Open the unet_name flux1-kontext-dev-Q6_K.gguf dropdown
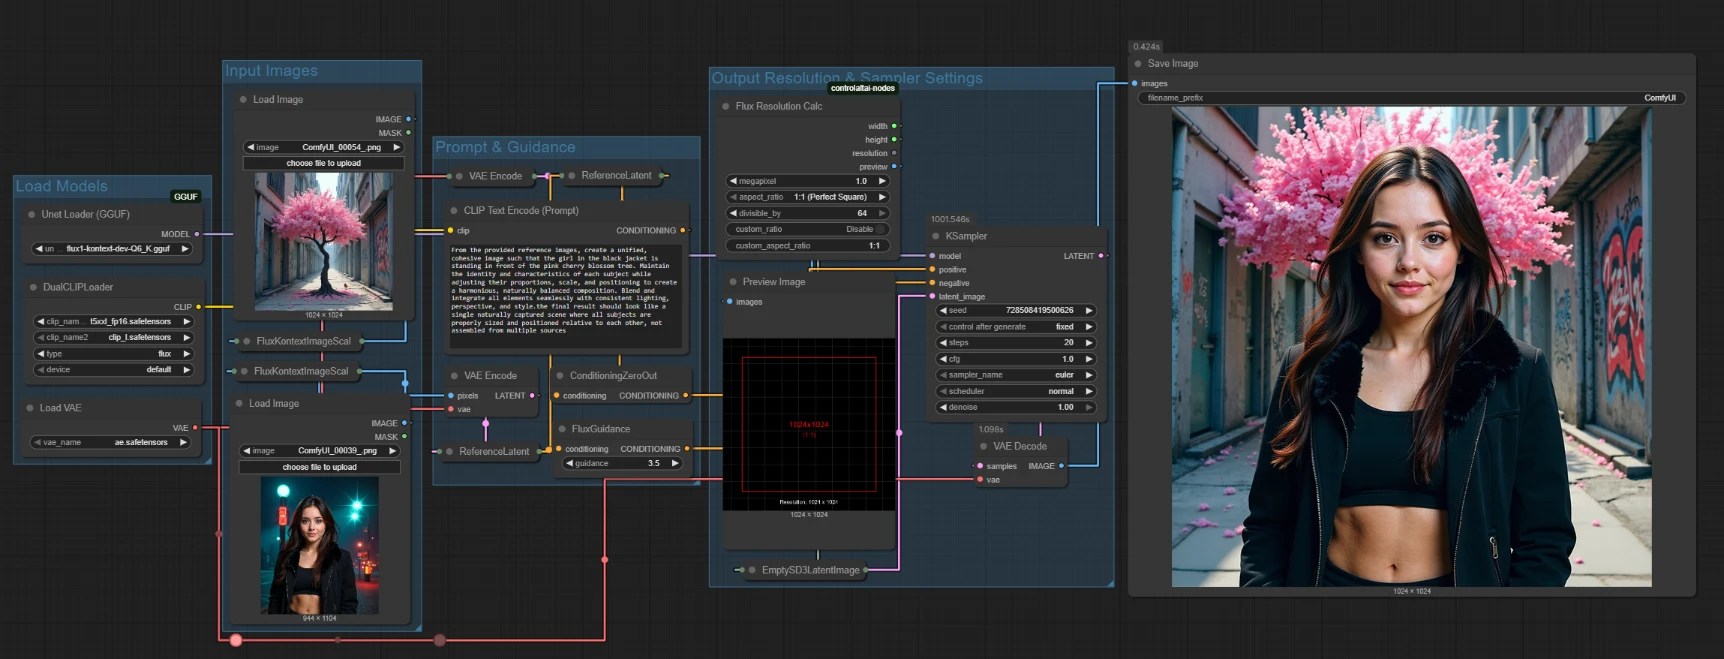Image resolution: width=1724 pixels, height=659 pixels. 113,249
